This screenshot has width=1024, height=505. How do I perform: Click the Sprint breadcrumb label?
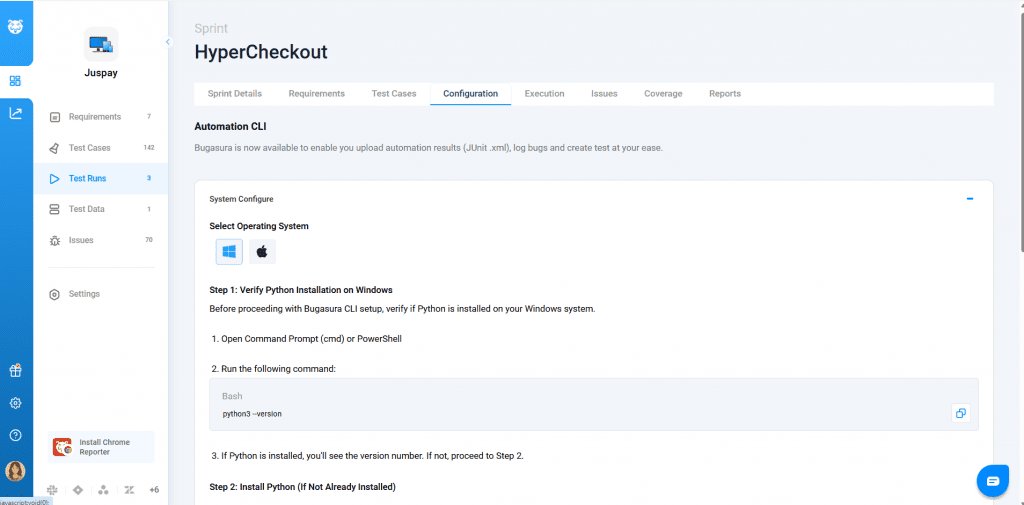click(211, 29)
